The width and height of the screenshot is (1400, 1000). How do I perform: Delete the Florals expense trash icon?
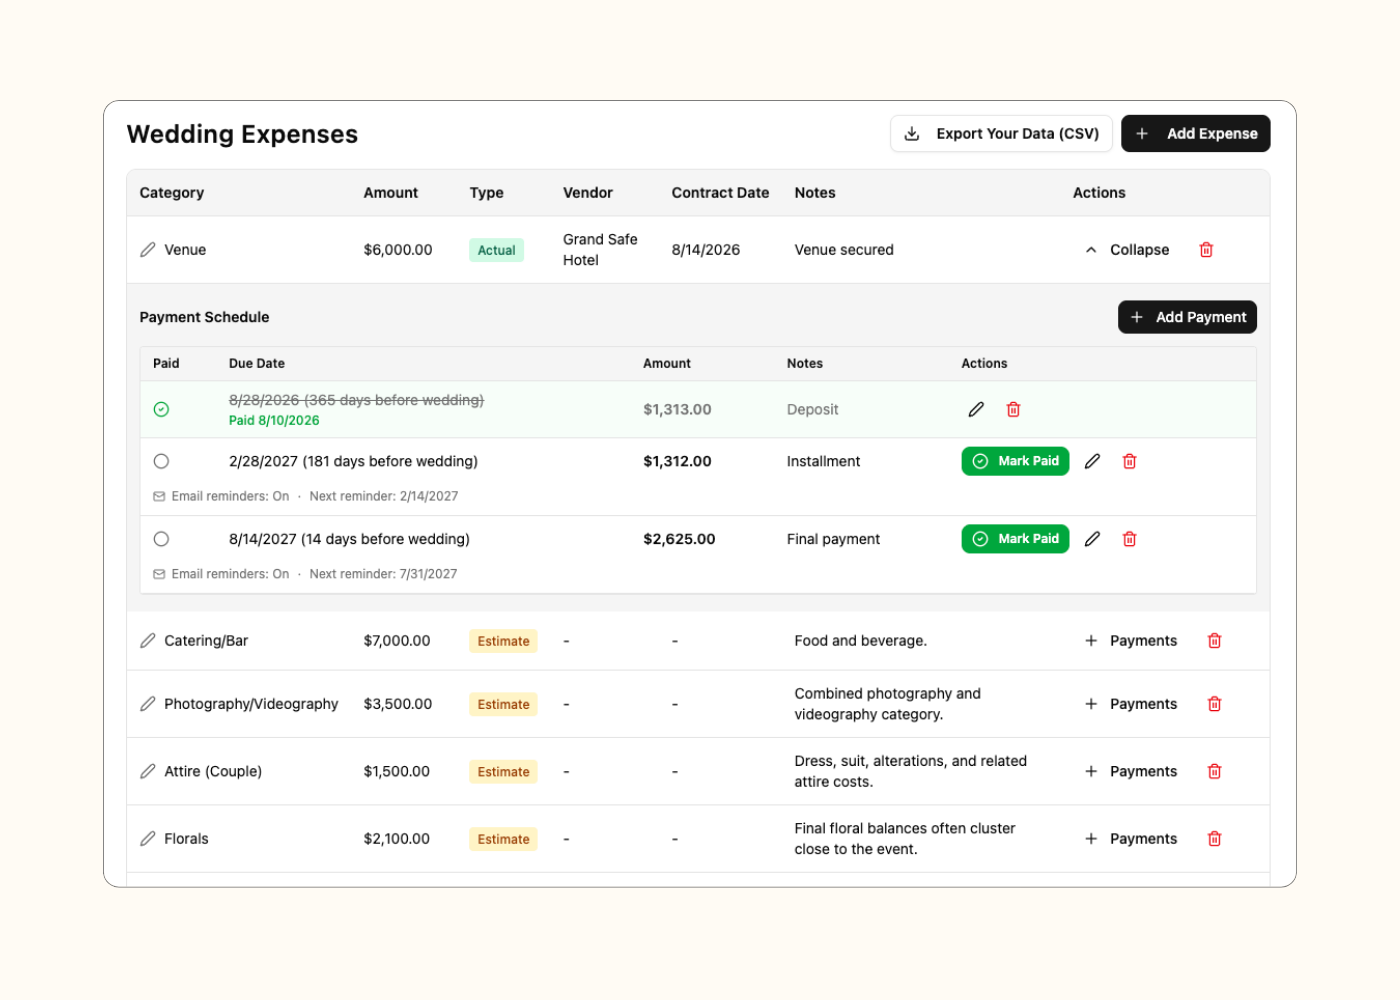1214,839
